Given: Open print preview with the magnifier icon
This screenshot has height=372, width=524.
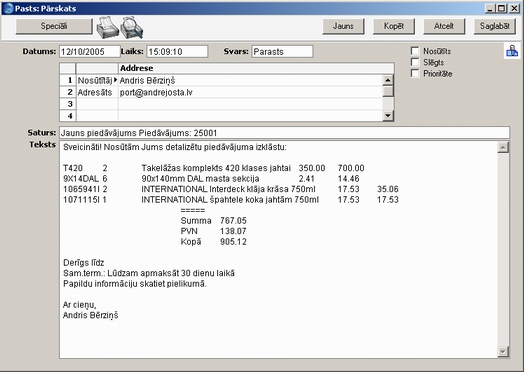Looking at the screenshot, I should click(x=132, y=27).
